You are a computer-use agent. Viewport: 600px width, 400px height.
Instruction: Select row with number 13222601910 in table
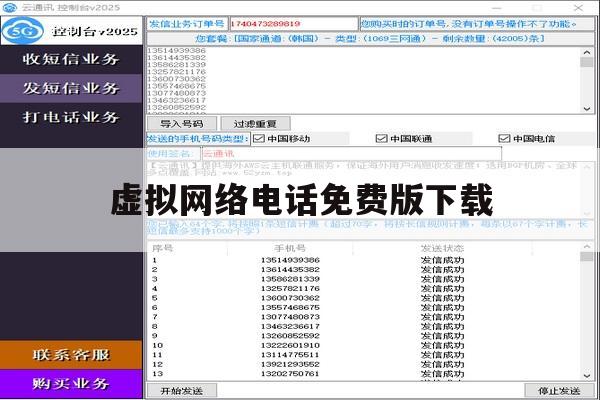tap(364, 345)
